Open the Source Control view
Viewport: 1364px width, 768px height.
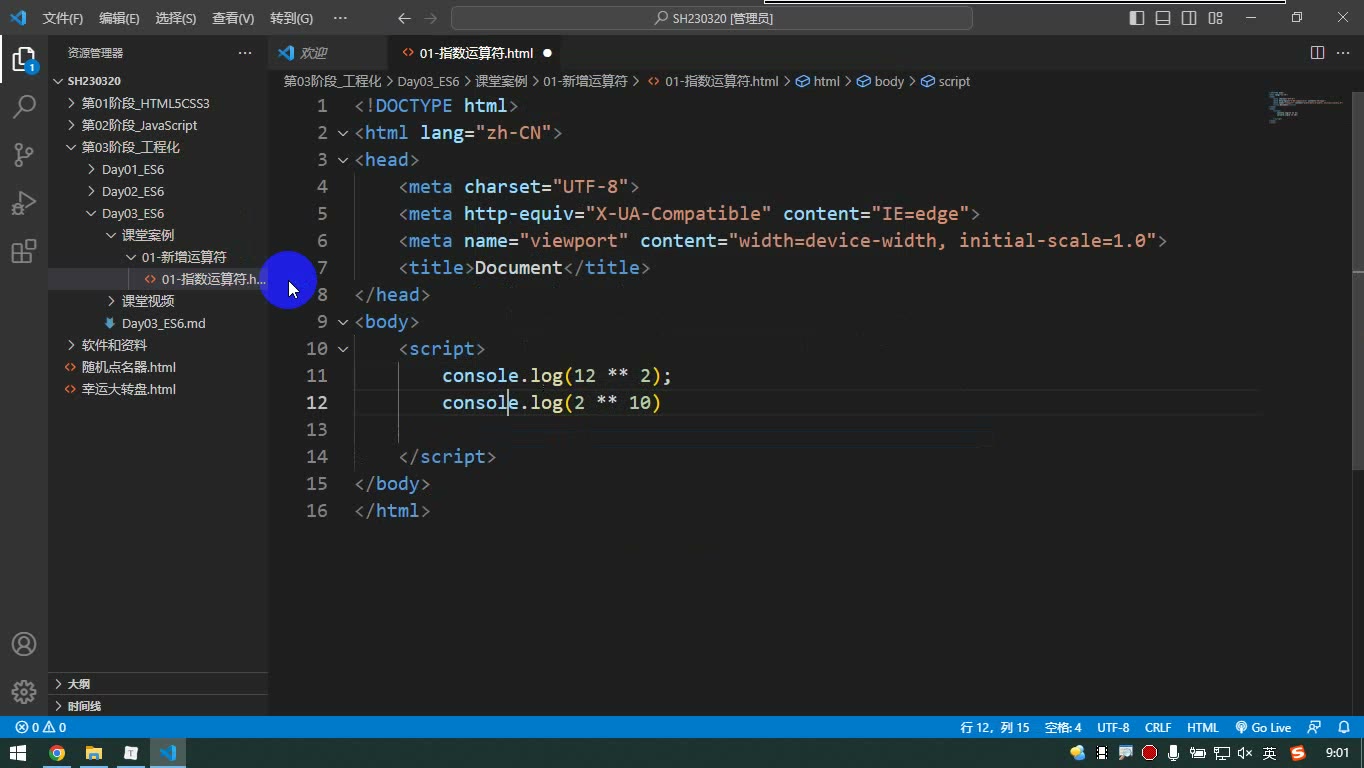[23, 154]
